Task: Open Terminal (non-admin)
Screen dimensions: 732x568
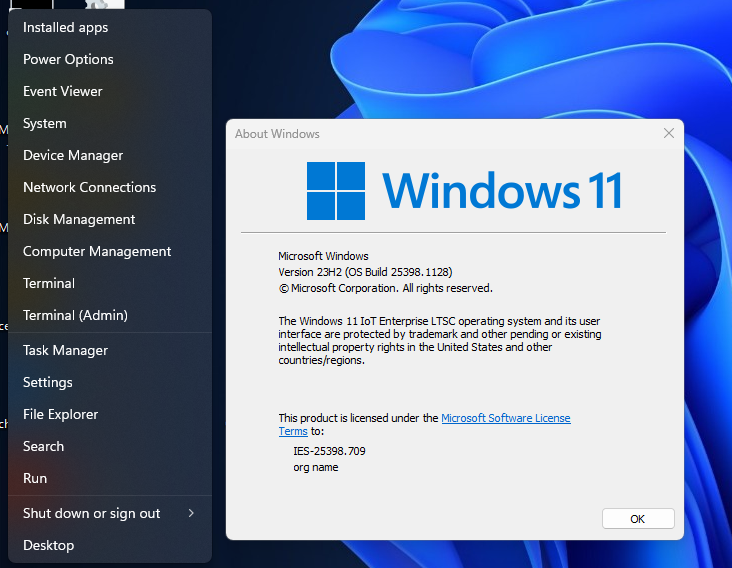Action: (x=110, y=283)
